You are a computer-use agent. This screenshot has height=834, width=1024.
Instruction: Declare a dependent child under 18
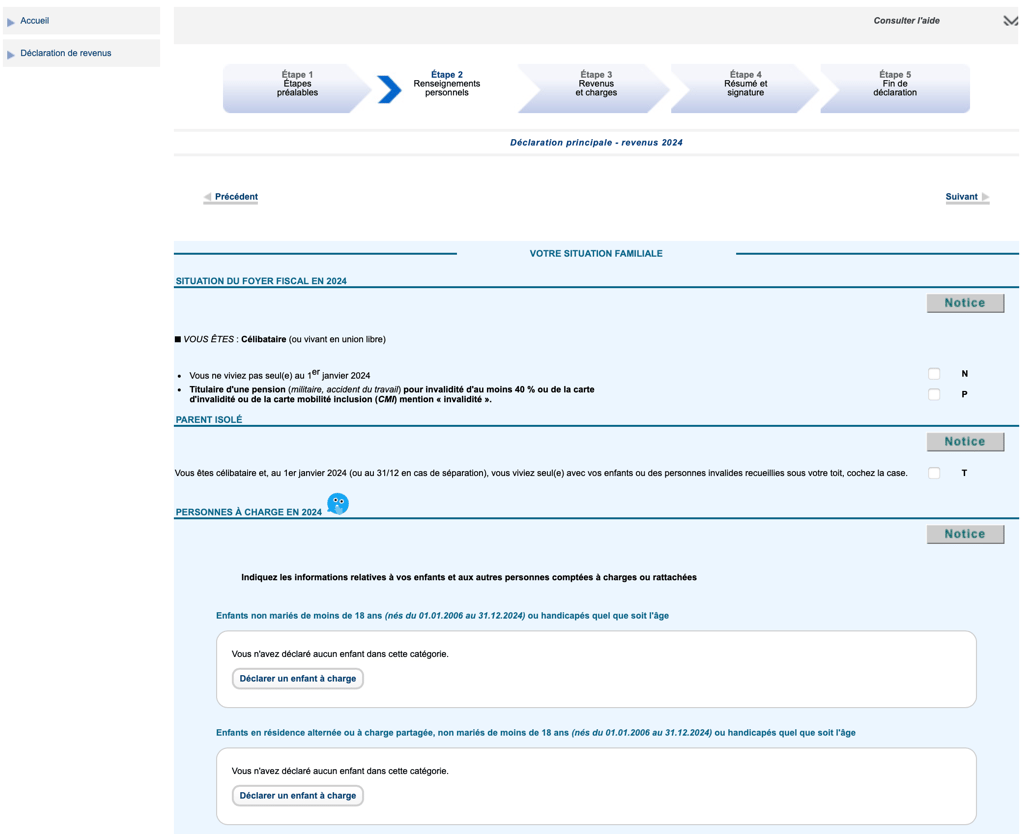[x=298, y=679]
